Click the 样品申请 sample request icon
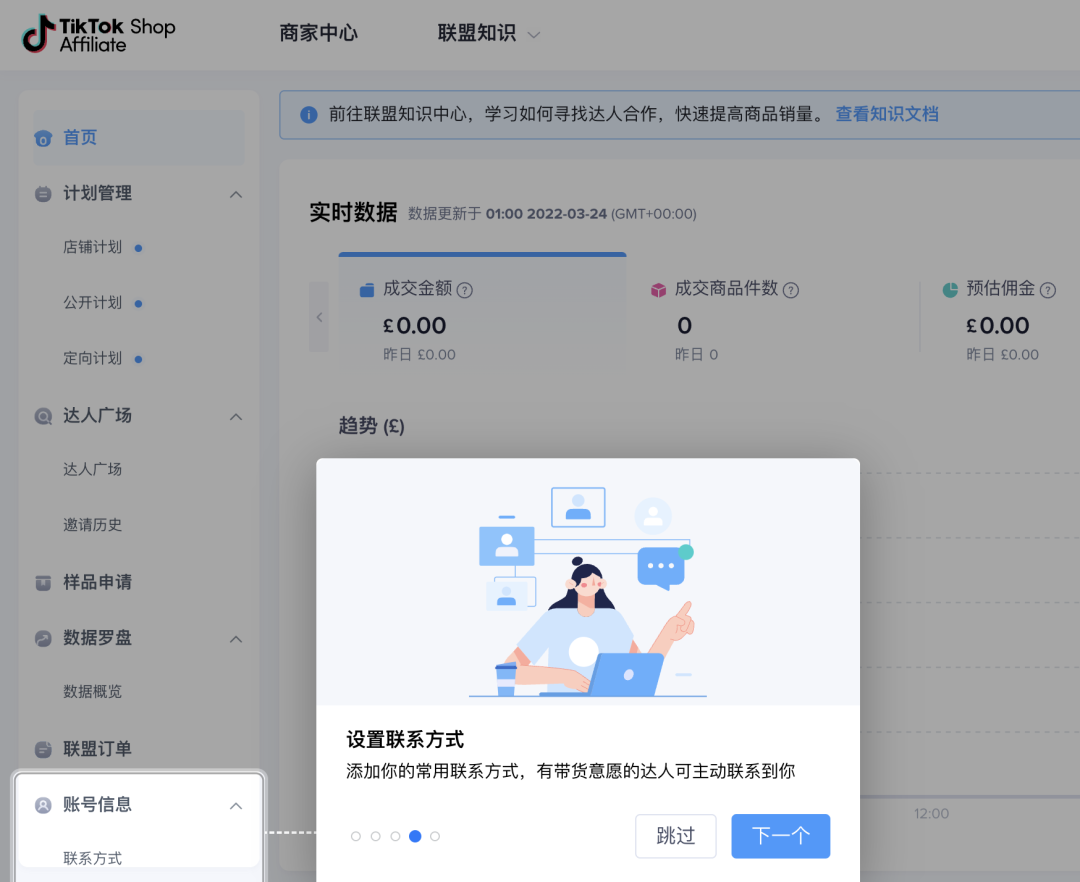1080x882 pixels. tap(42, 582)
